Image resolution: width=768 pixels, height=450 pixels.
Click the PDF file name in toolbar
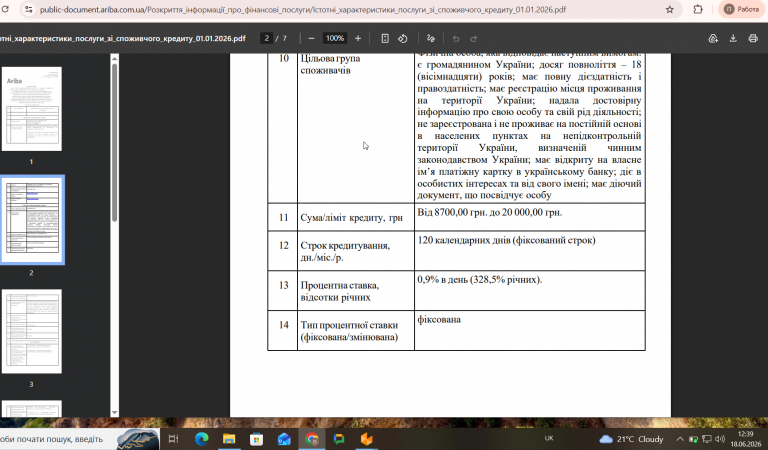pyautogui.click(x=123, y=38)
